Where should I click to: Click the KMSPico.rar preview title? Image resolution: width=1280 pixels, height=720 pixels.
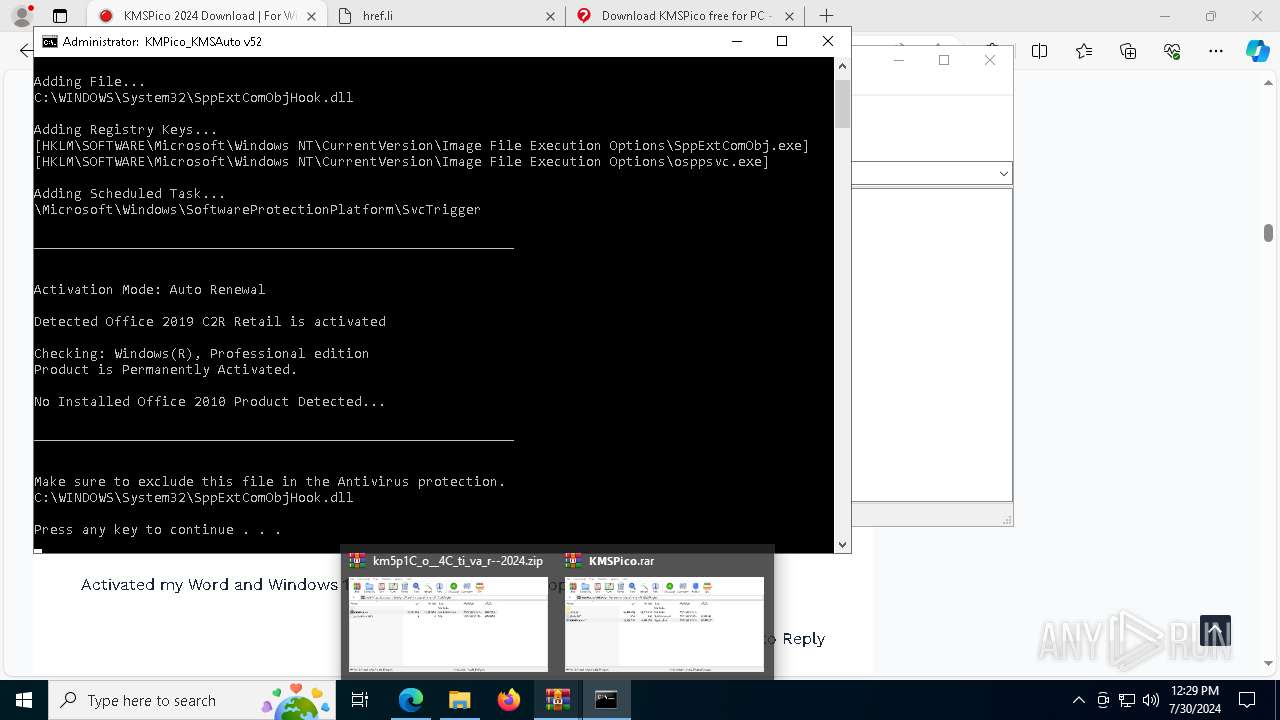pos(621,561)
